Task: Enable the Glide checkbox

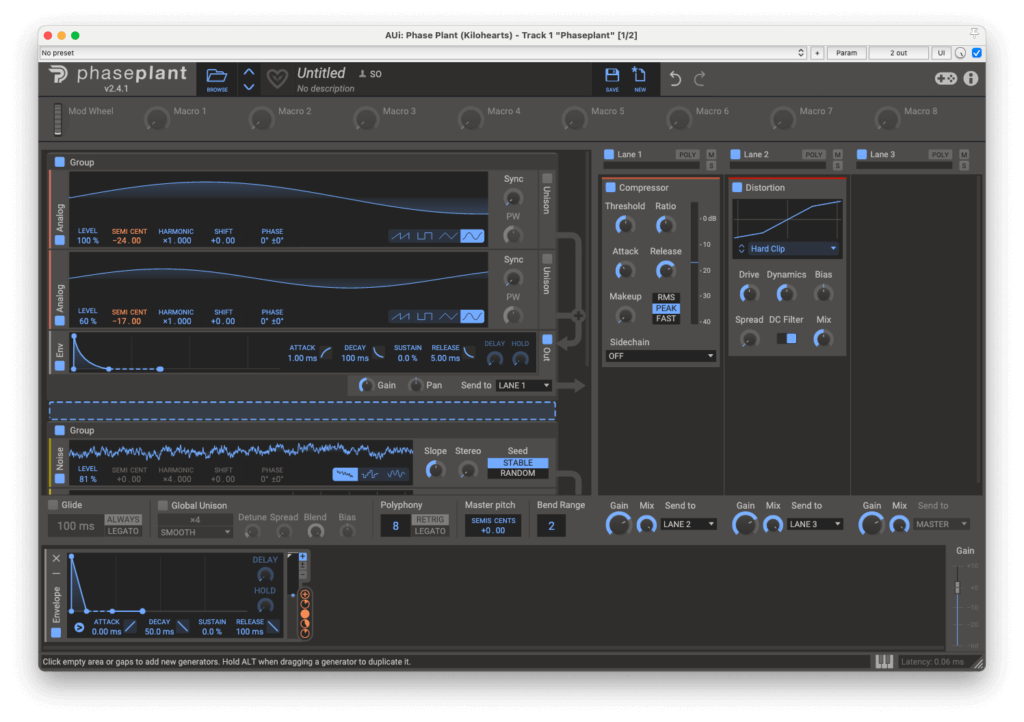Action: coord(54,505)
